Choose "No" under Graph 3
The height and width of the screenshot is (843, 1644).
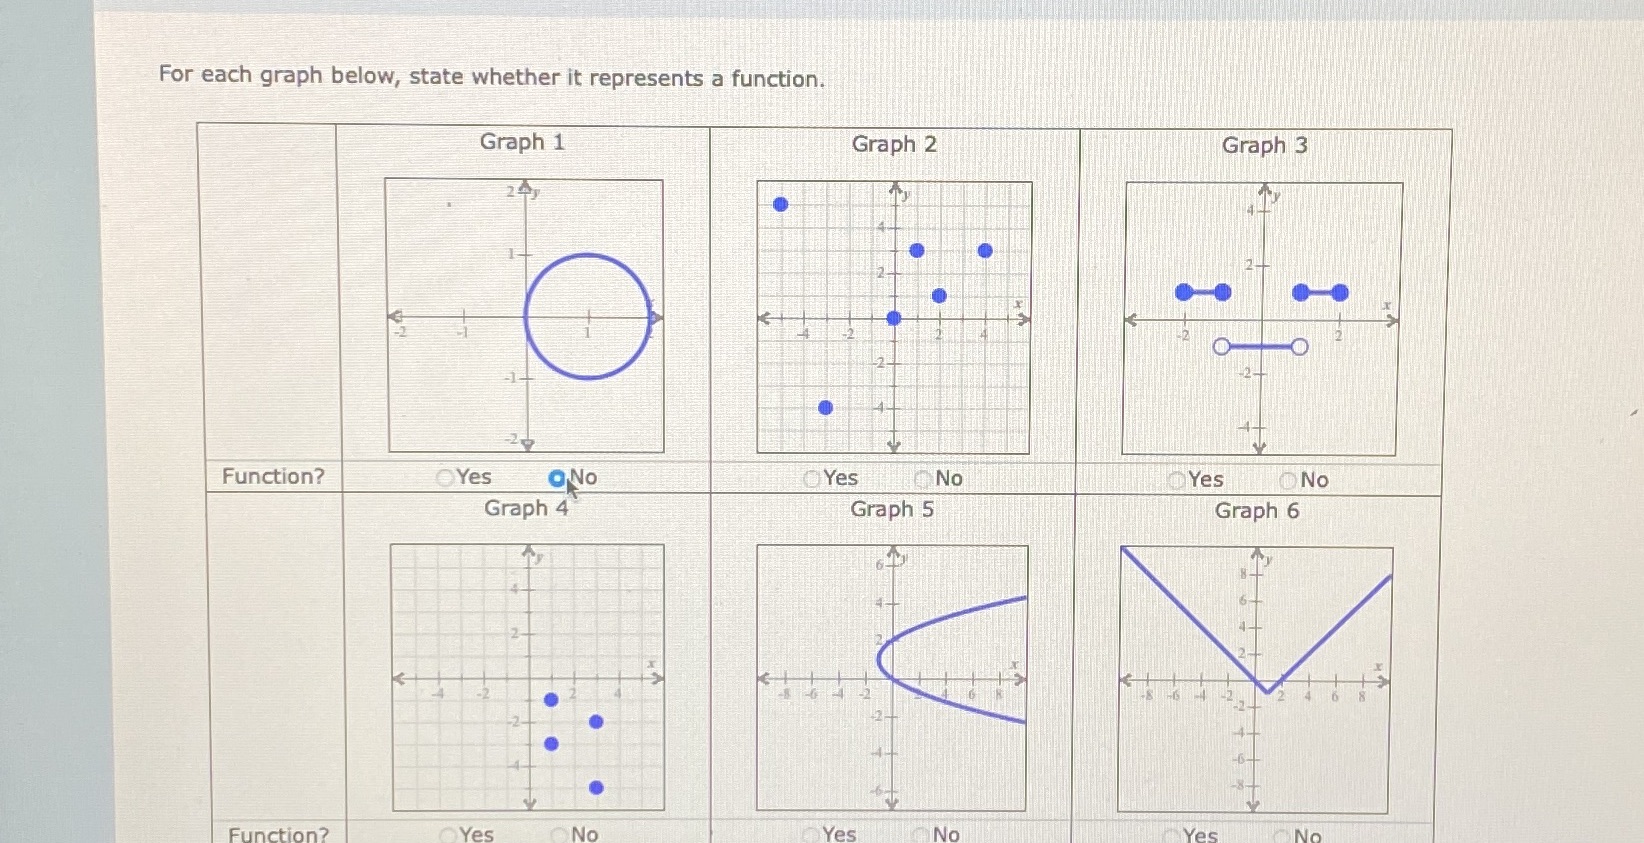pos(1287,481)
